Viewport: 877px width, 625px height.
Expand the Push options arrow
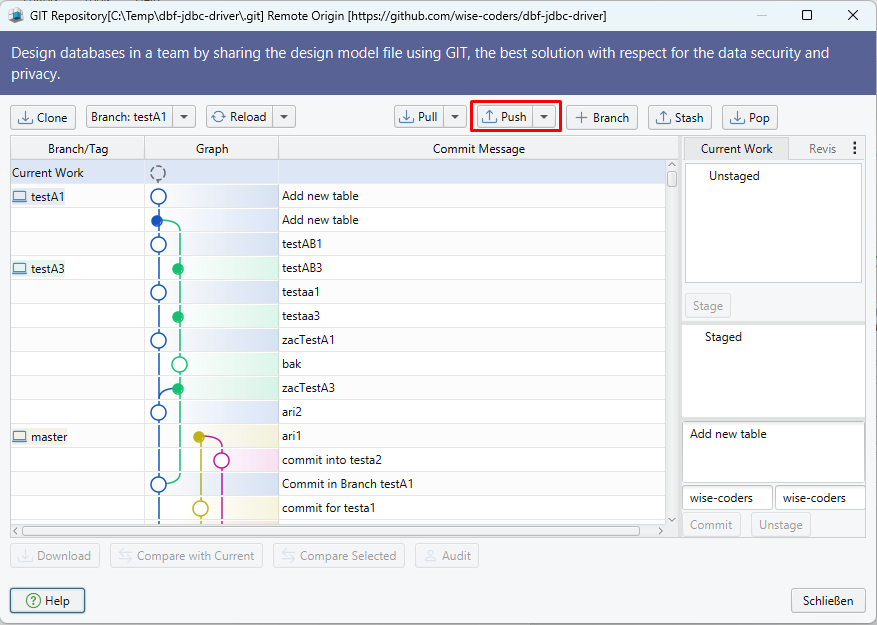pos(544,117)
